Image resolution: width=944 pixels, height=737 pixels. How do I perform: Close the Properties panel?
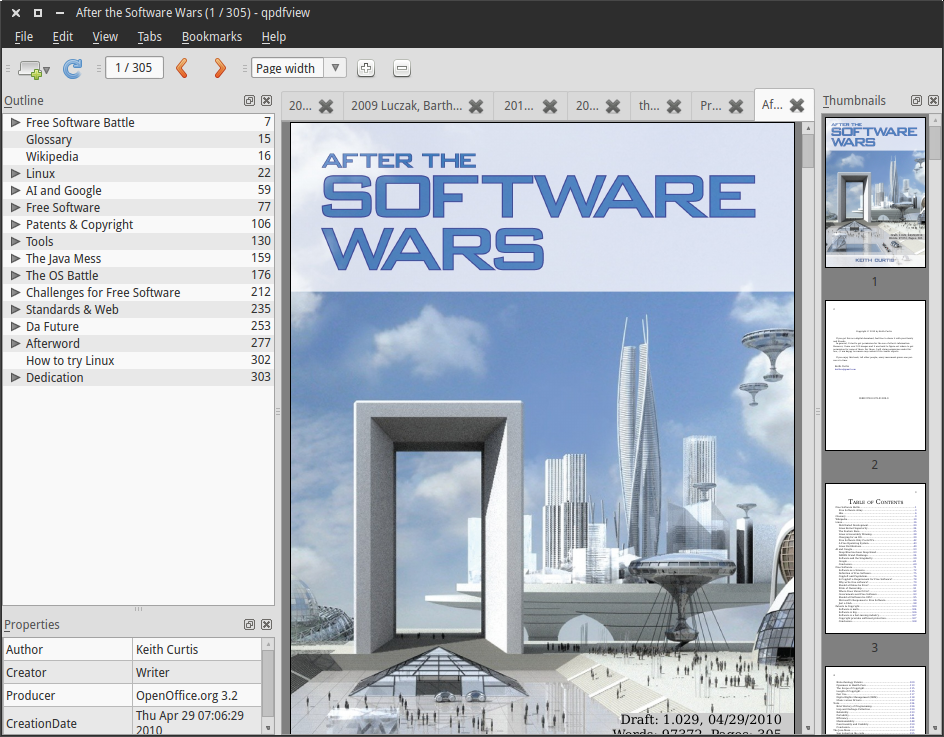(266, 624)
